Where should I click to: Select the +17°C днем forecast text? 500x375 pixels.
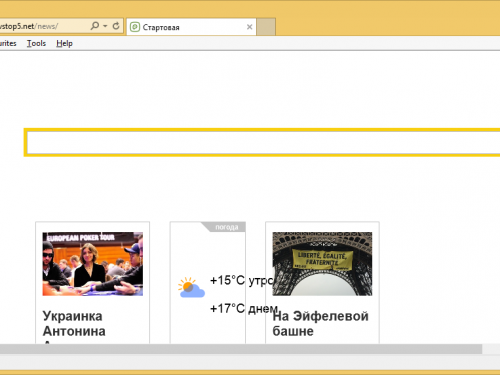coord(244,309)
